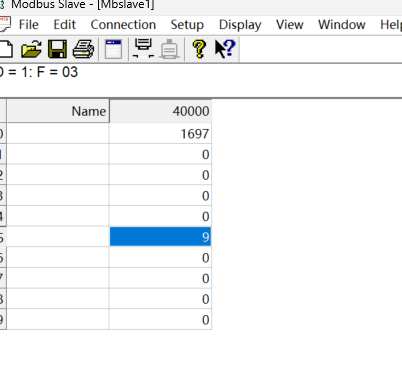This screenshot has height=368, width=402.
Task: Click the New document toolbar icon
Action: pos(6,49)
